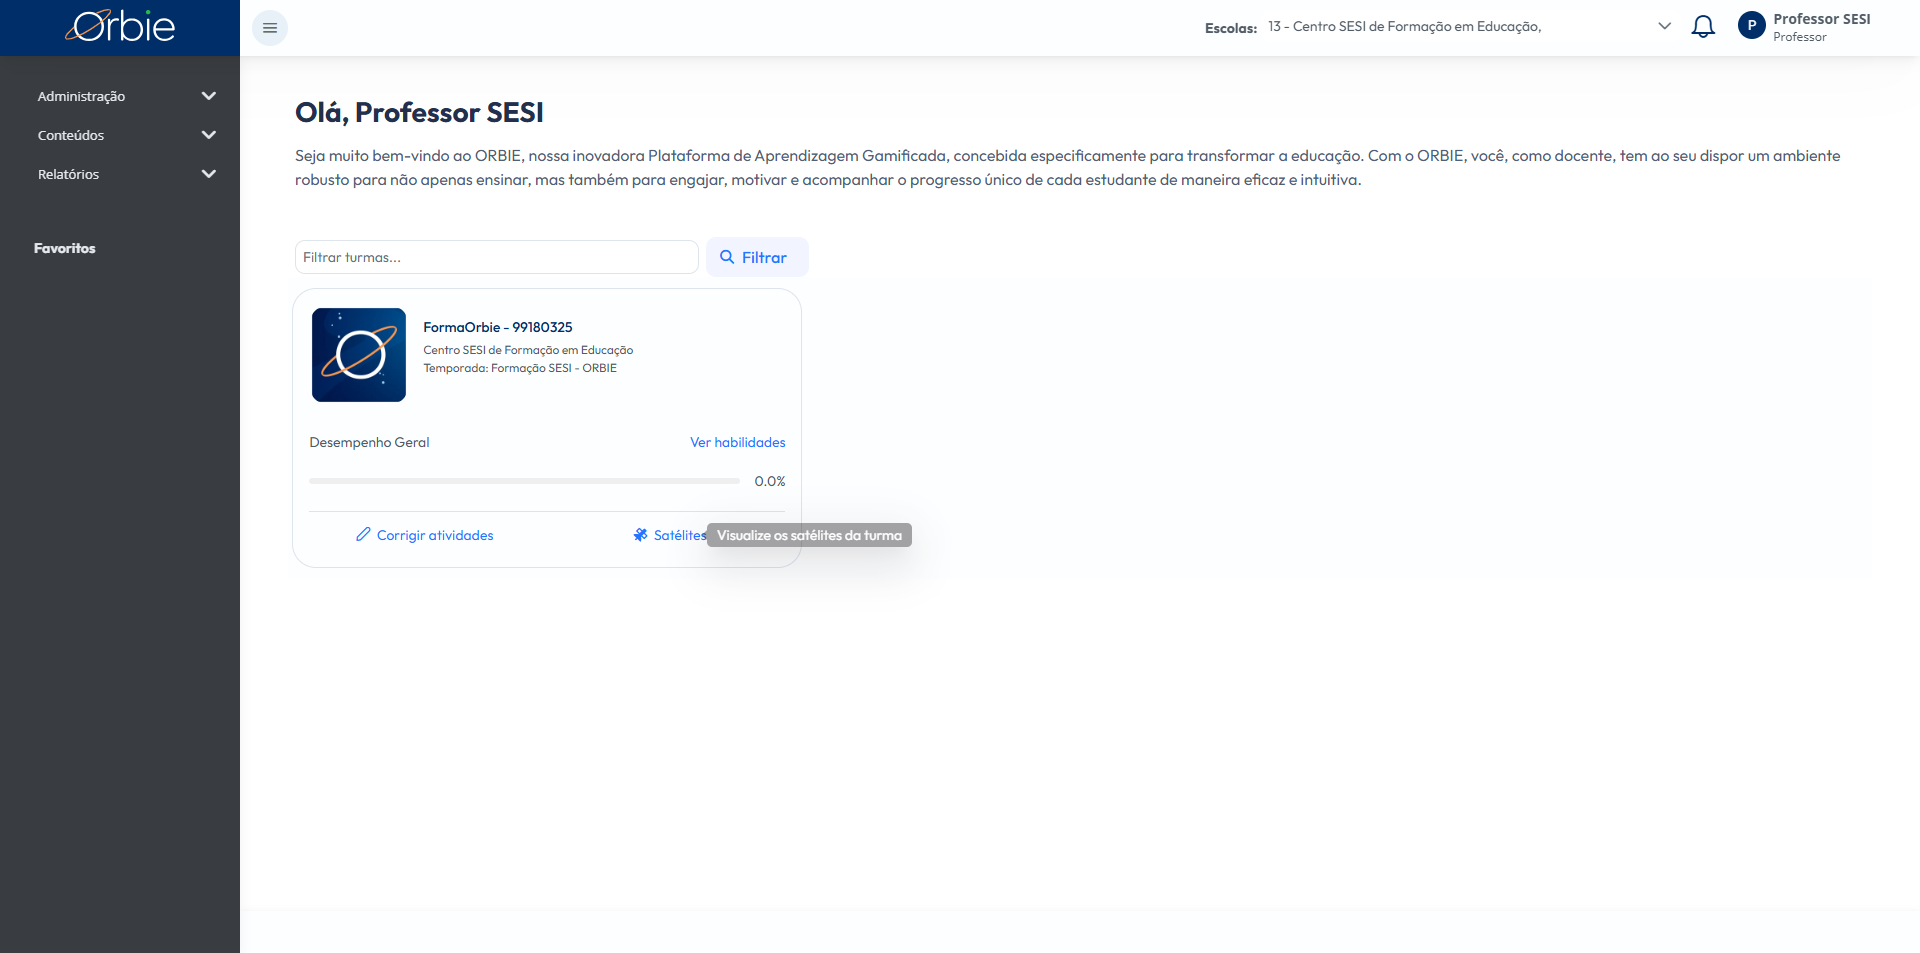Select the Favoritos sidebar section
The width and height of the screenshot is (1920, 953).
pos(65,248)
